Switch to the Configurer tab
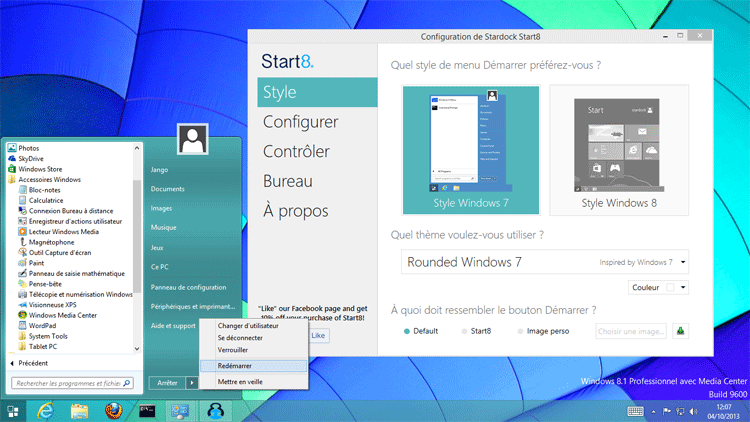Screen dimensions: 750x422 299,122
